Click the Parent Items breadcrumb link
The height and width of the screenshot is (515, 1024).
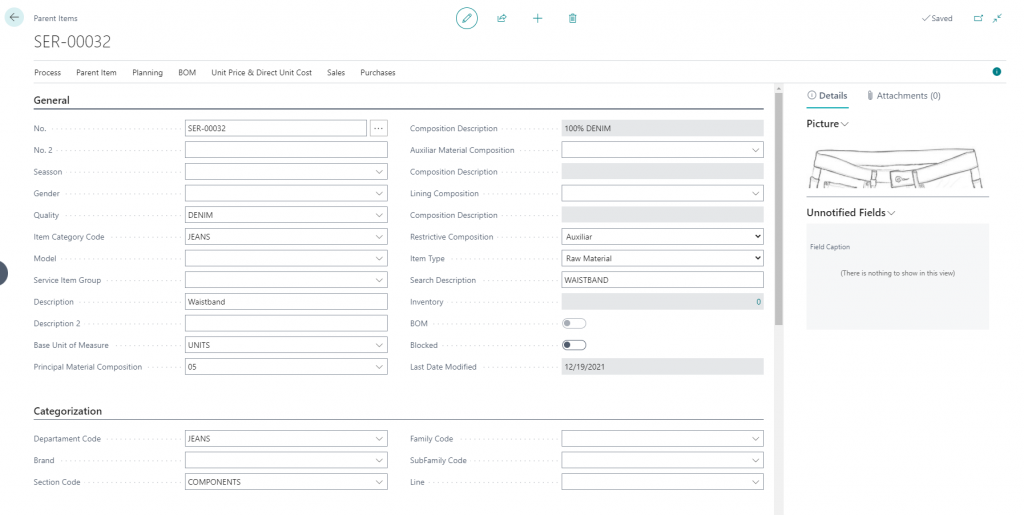click(x=56, y=18)
